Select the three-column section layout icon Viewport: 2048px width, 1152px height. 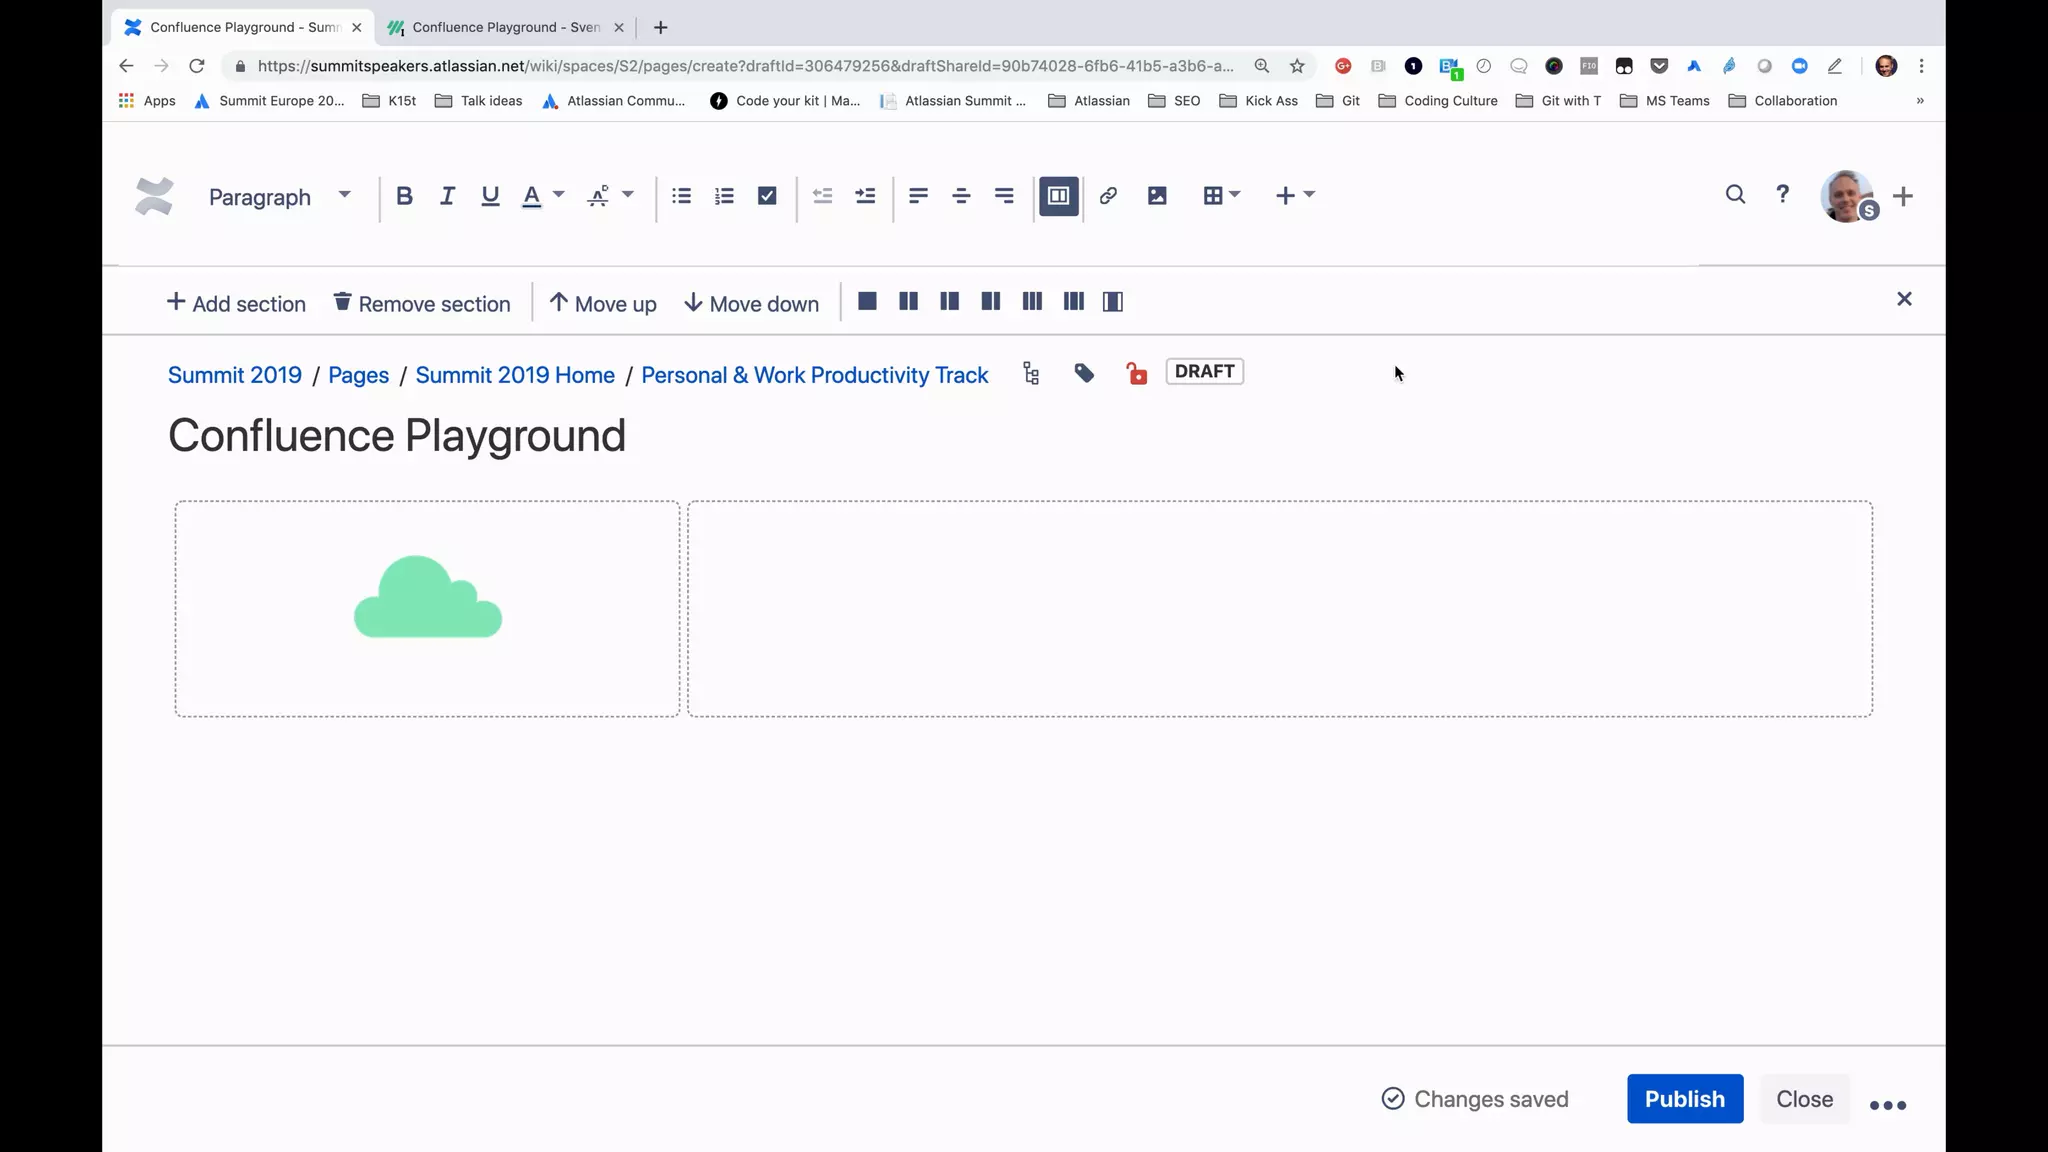pos(1032,302)
